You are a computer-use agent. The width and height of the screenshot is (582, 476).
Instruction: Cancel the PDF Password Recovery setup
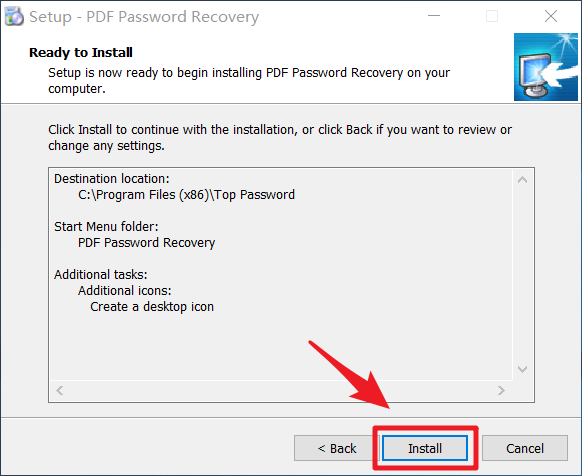524,448
